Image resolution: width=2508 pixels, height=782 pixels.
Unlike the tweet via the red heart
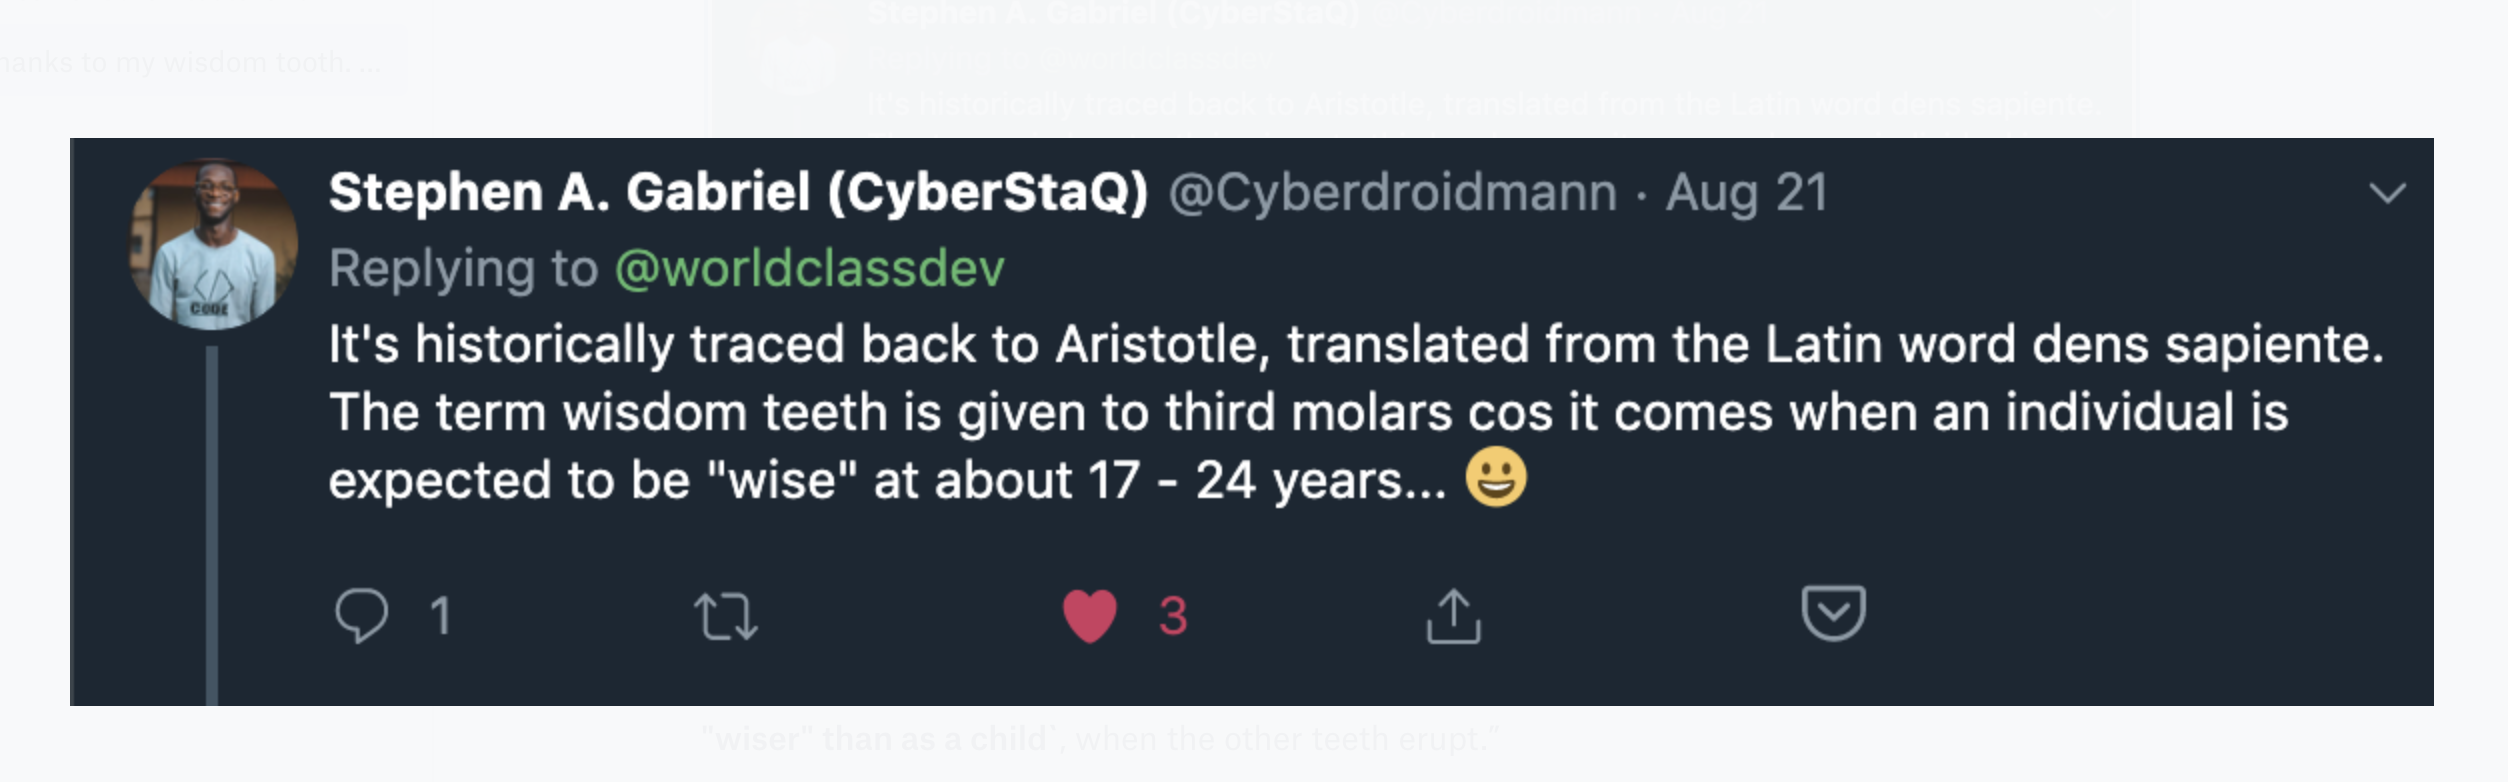[x=1089, y=616]
